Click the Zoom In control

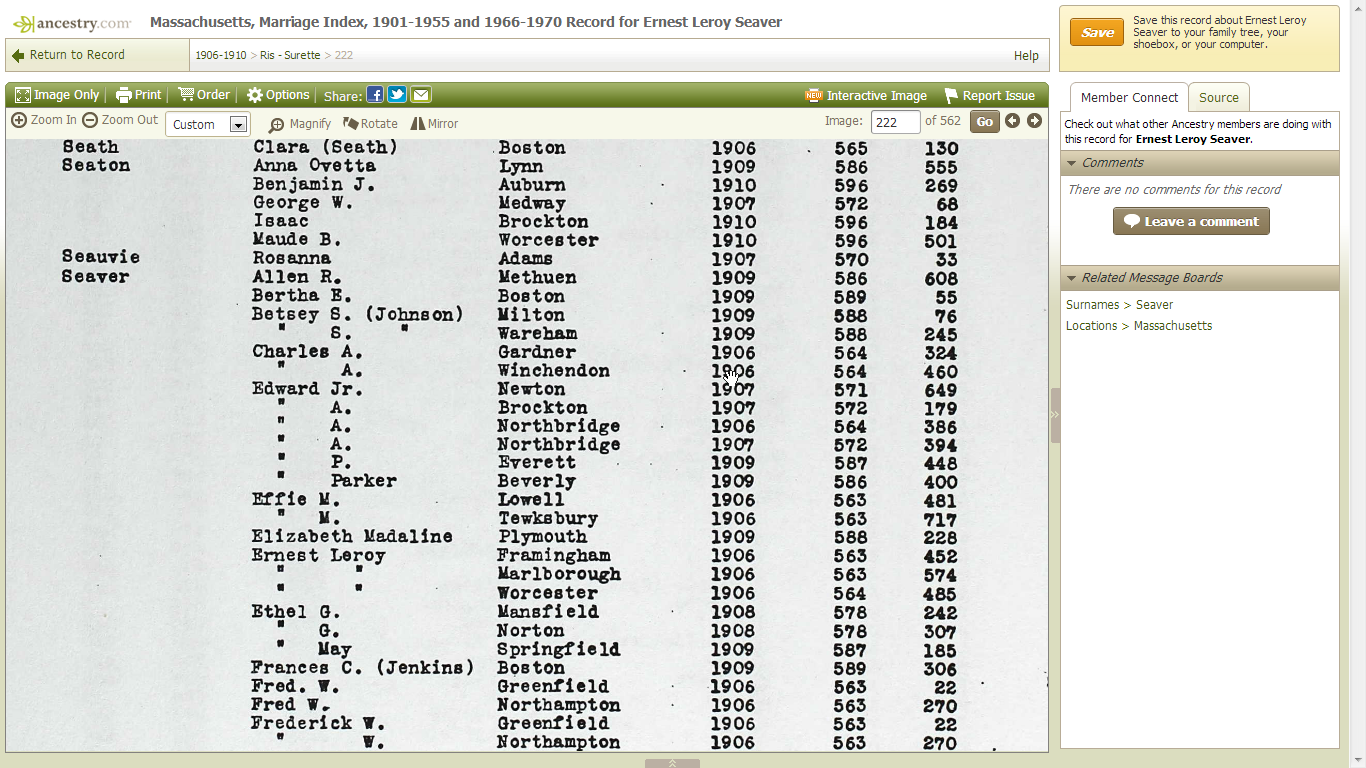[44, 119]
